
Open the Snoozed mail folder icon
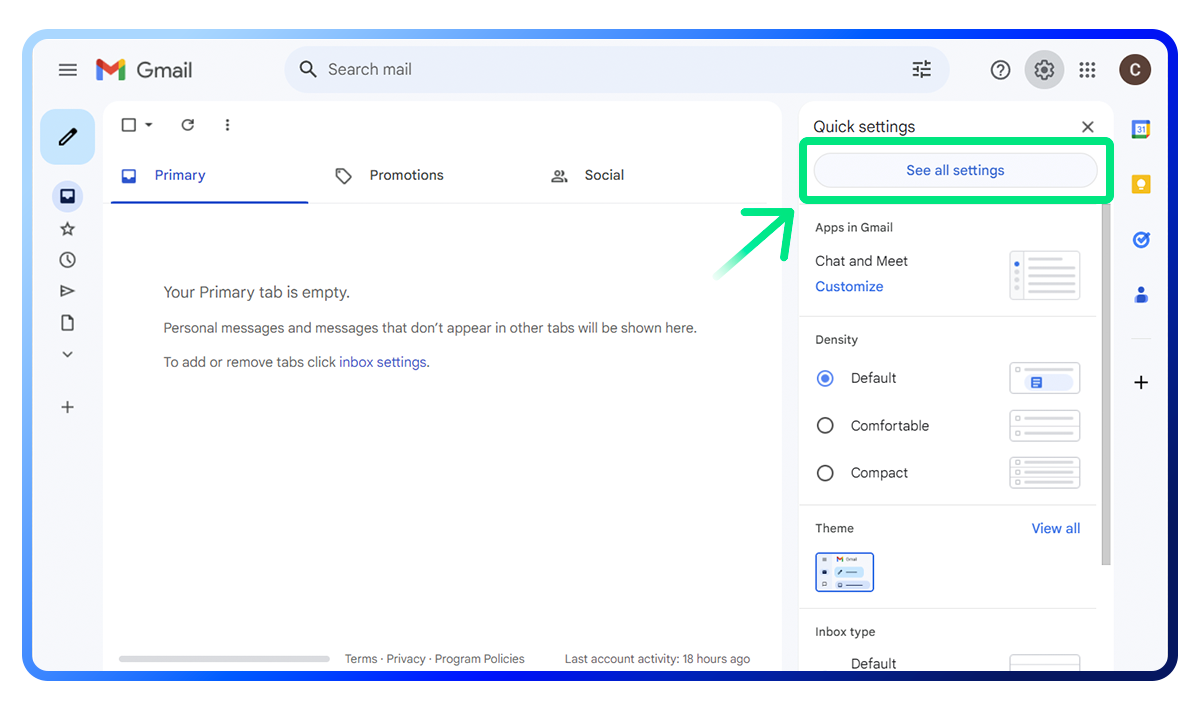(x=67, y=259)
